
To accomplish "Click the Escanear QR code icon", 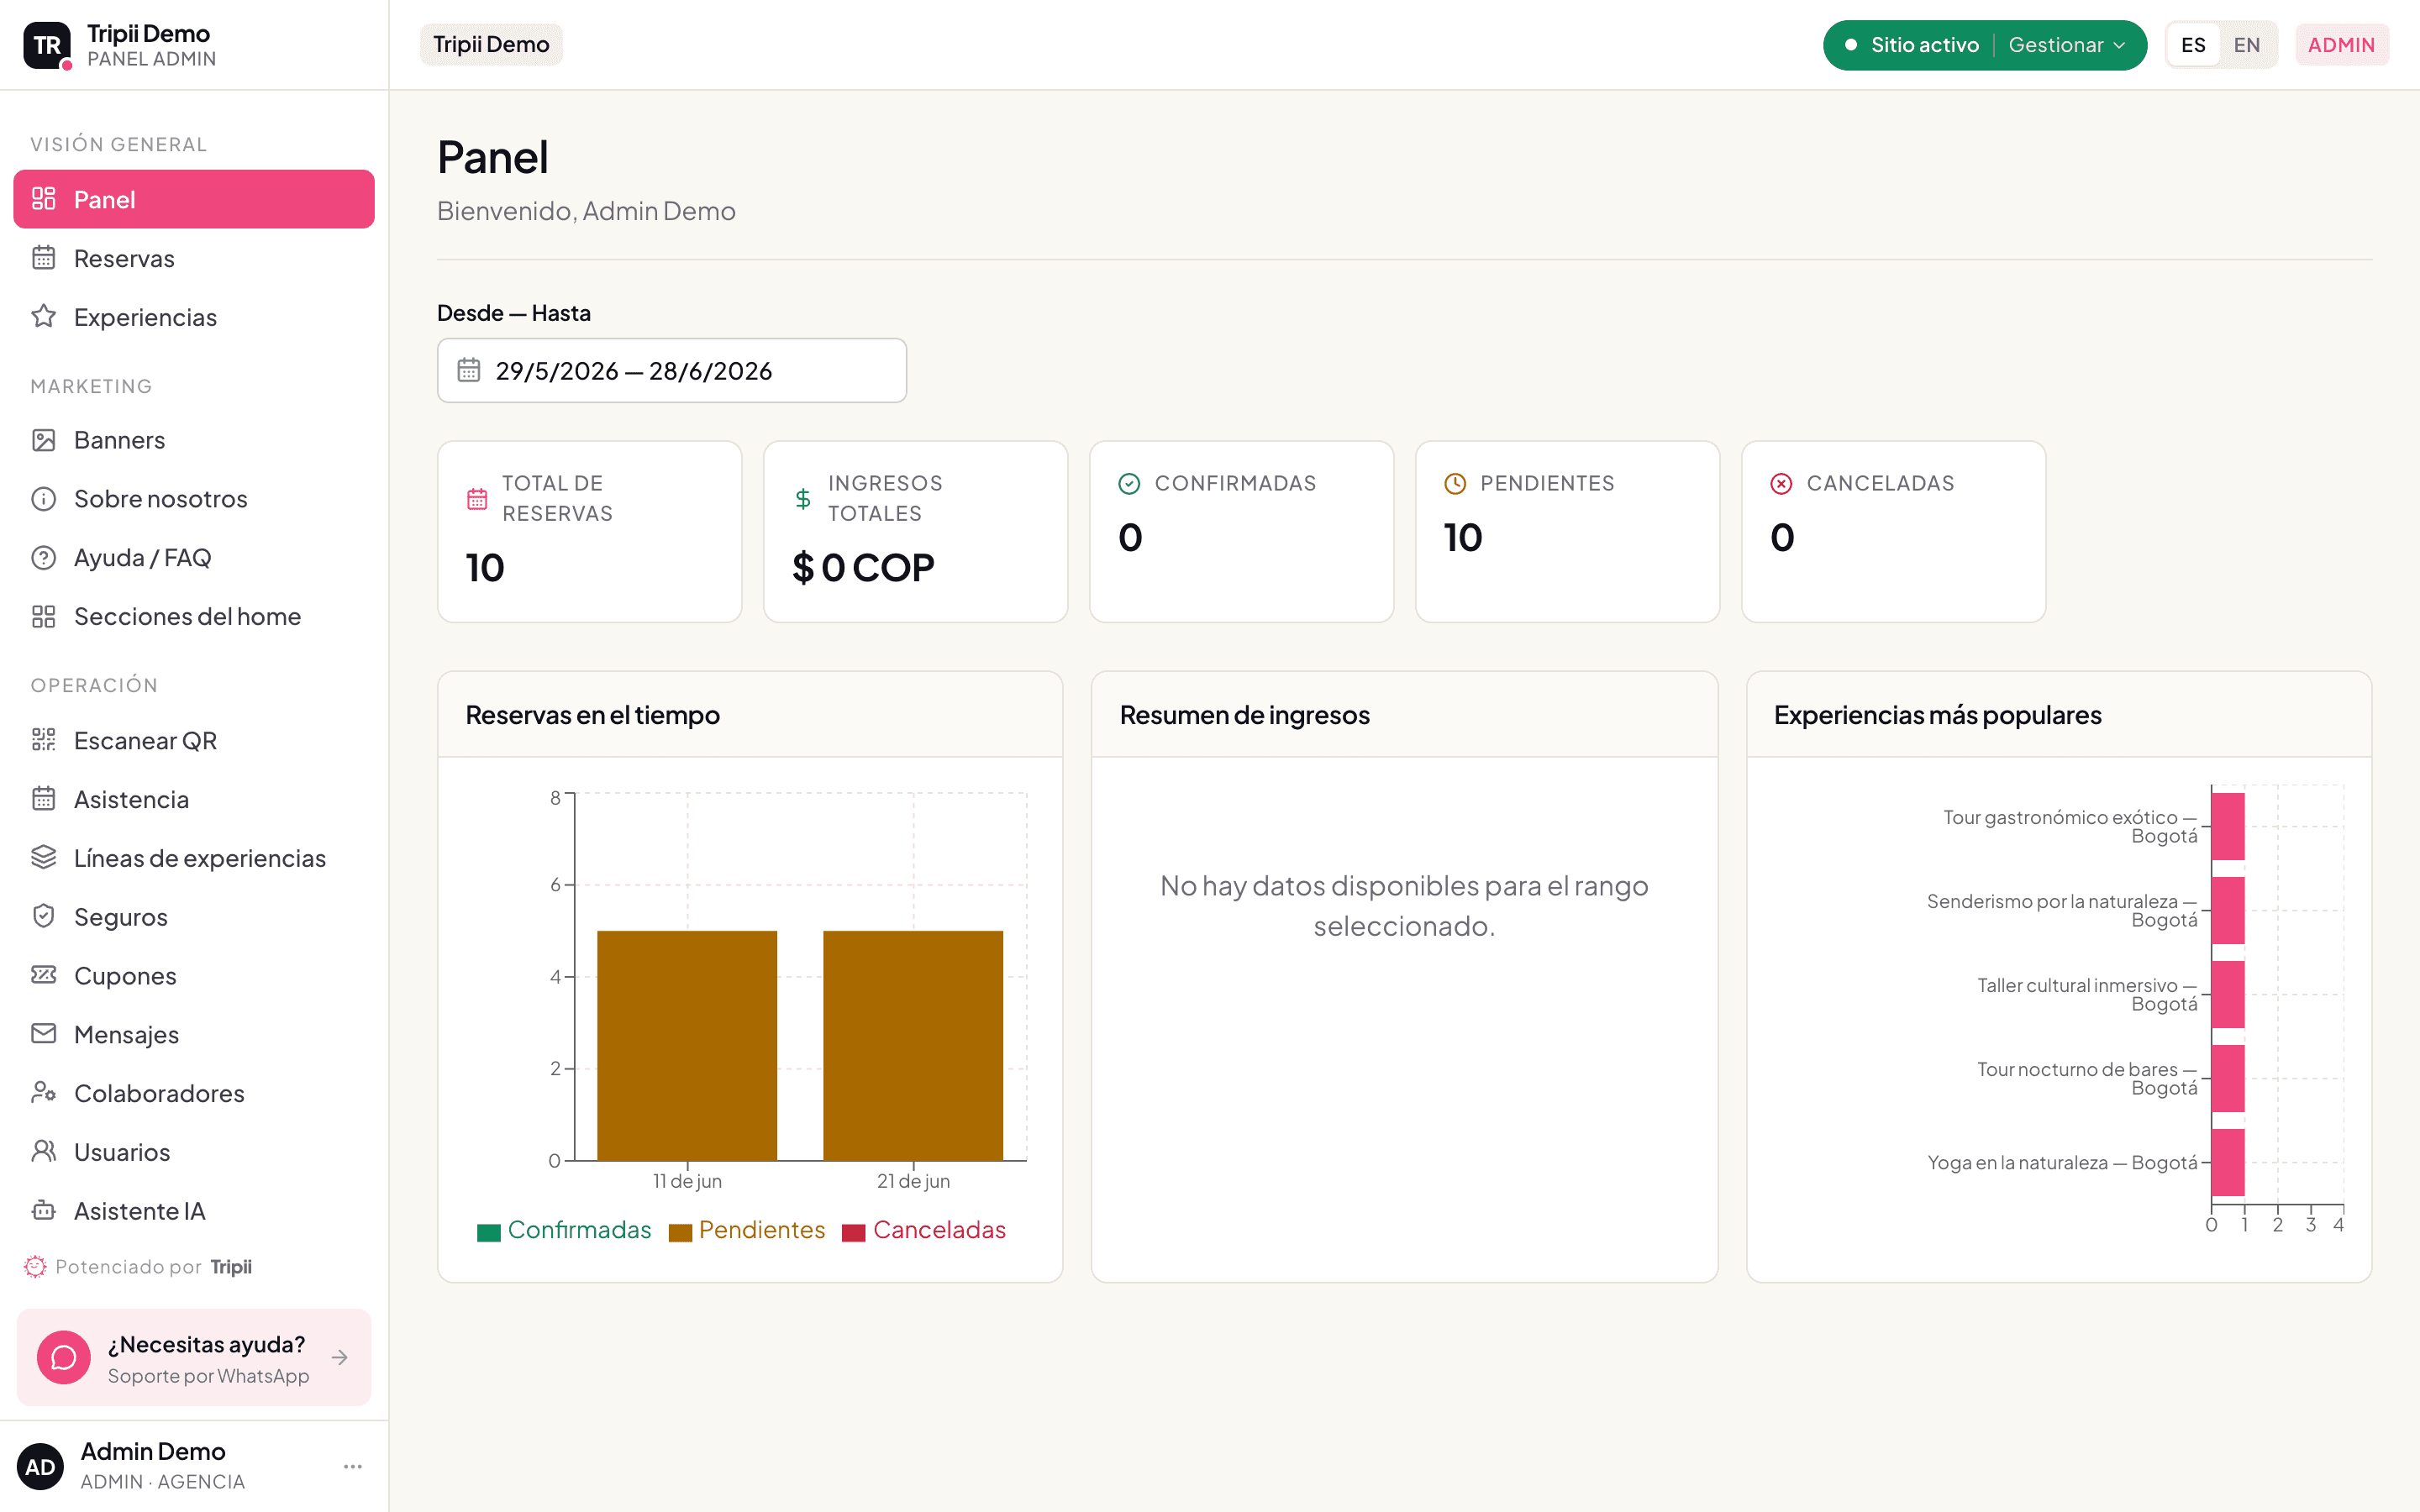I will tap(43, 740).
